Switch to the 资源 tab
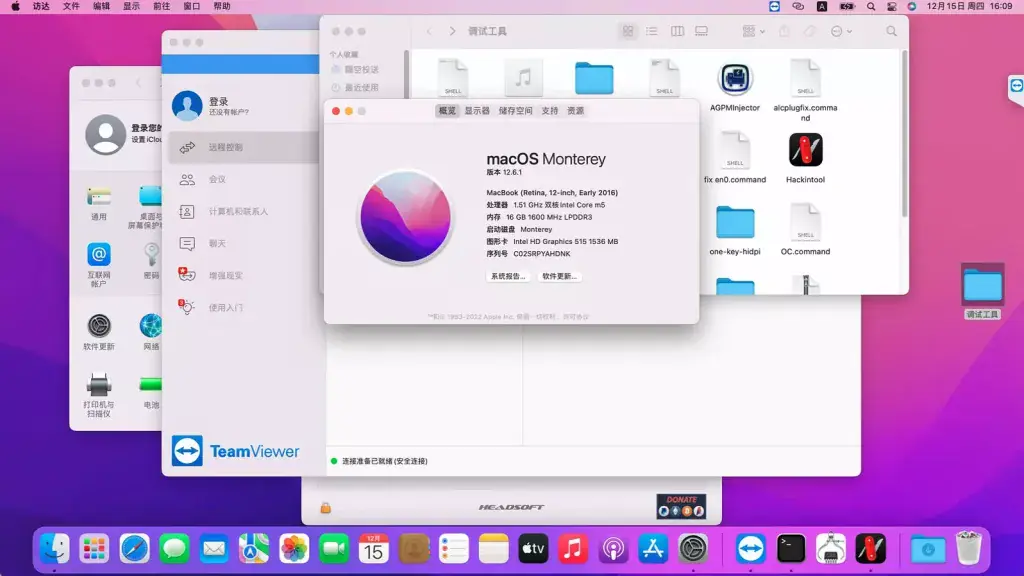 [575, 111]
